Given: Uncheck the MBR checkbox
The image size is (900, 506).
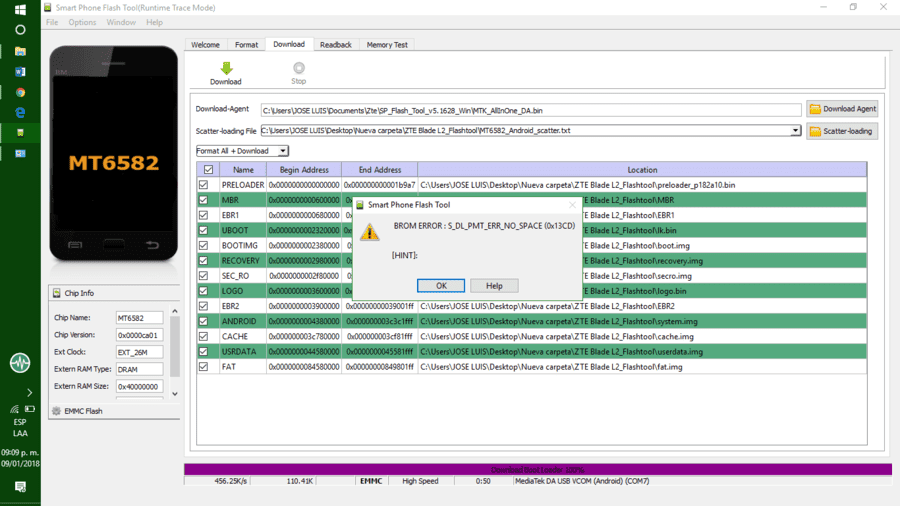Looking at the screenshot, I should 203,200.
